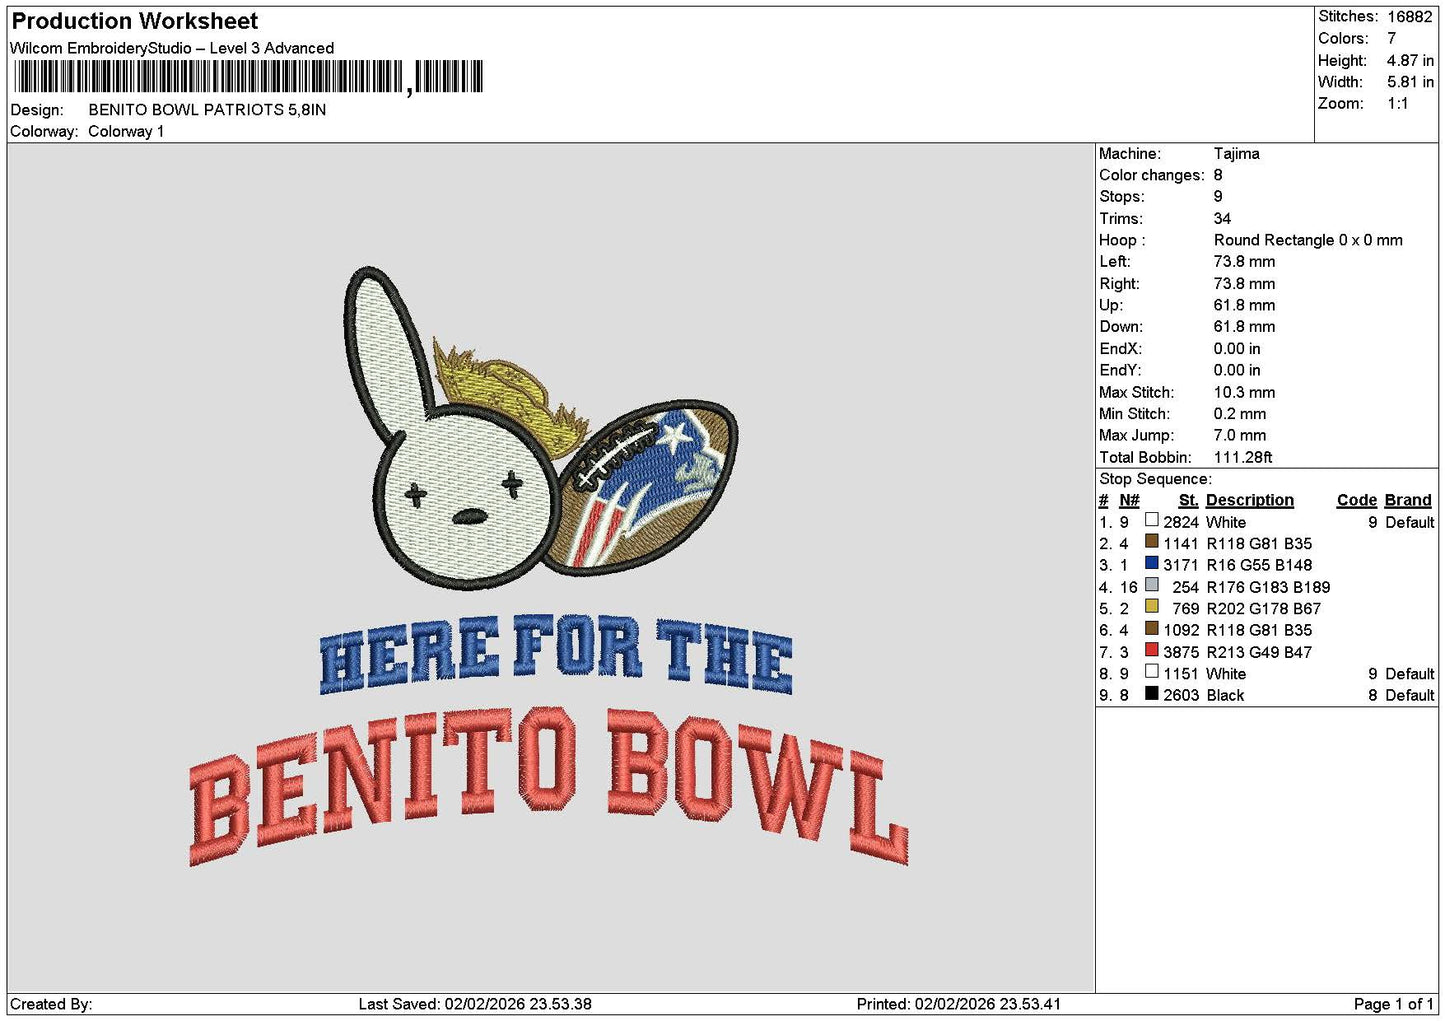
Task: Click the 'Colorway 1' value
Action: [126, 132]
